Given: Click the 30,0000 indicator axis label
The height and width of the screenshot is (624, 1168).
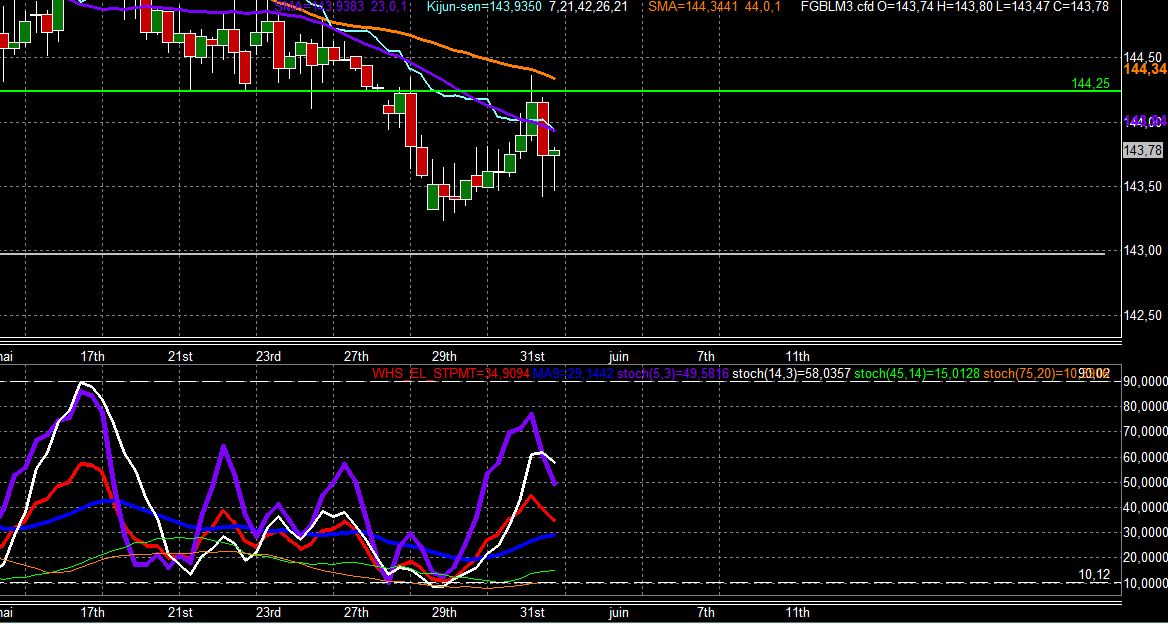Looking at the screenshot, I should [x=1146, y=532].
